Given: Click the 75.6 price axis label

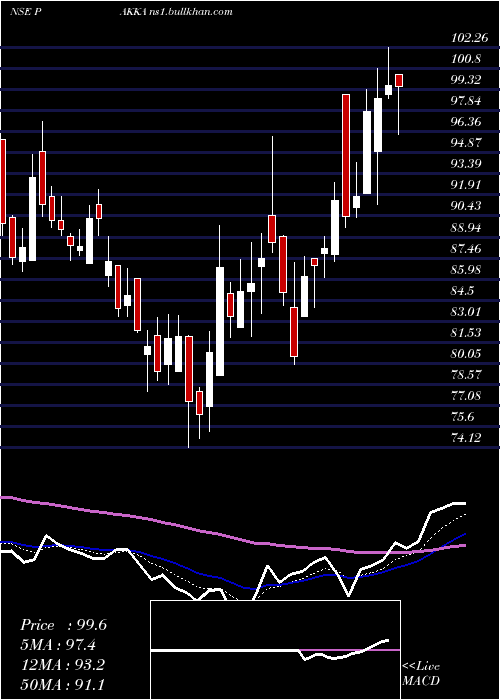Looking at the screenshot, I should pos(464,417).
